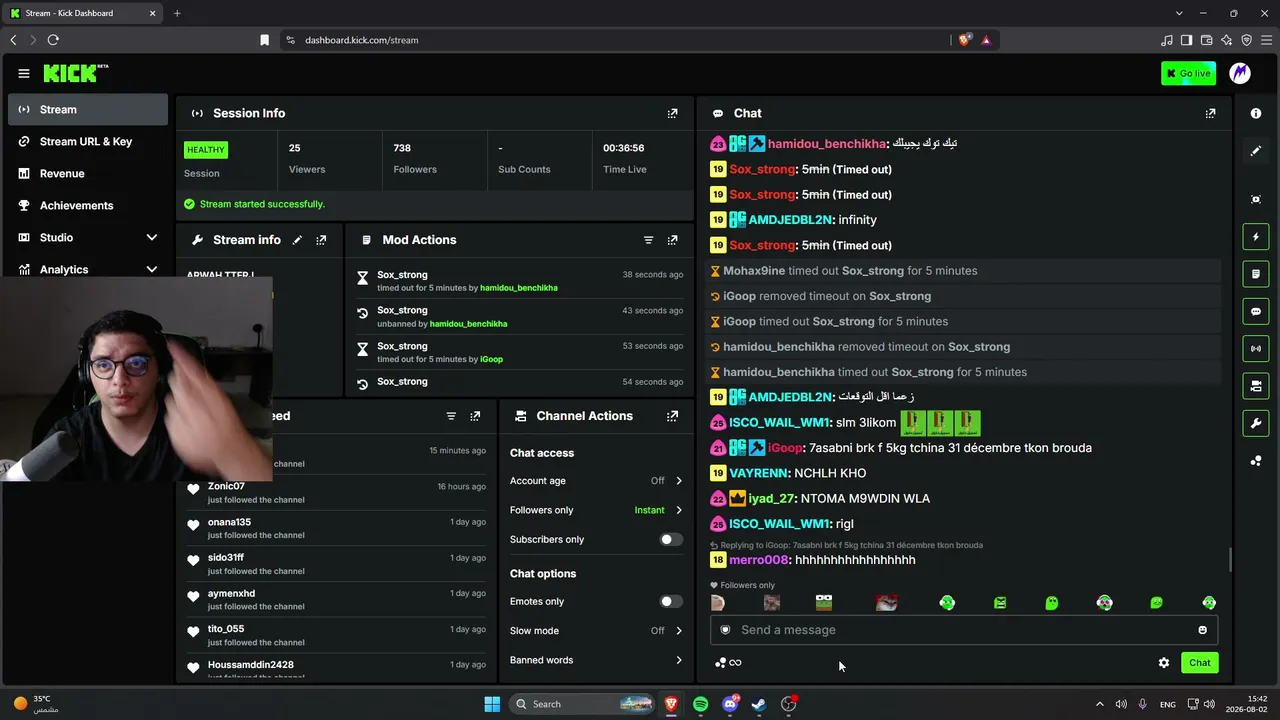Click hamidou_benchikha in the first Mod Actions row

tap(519, 288)
